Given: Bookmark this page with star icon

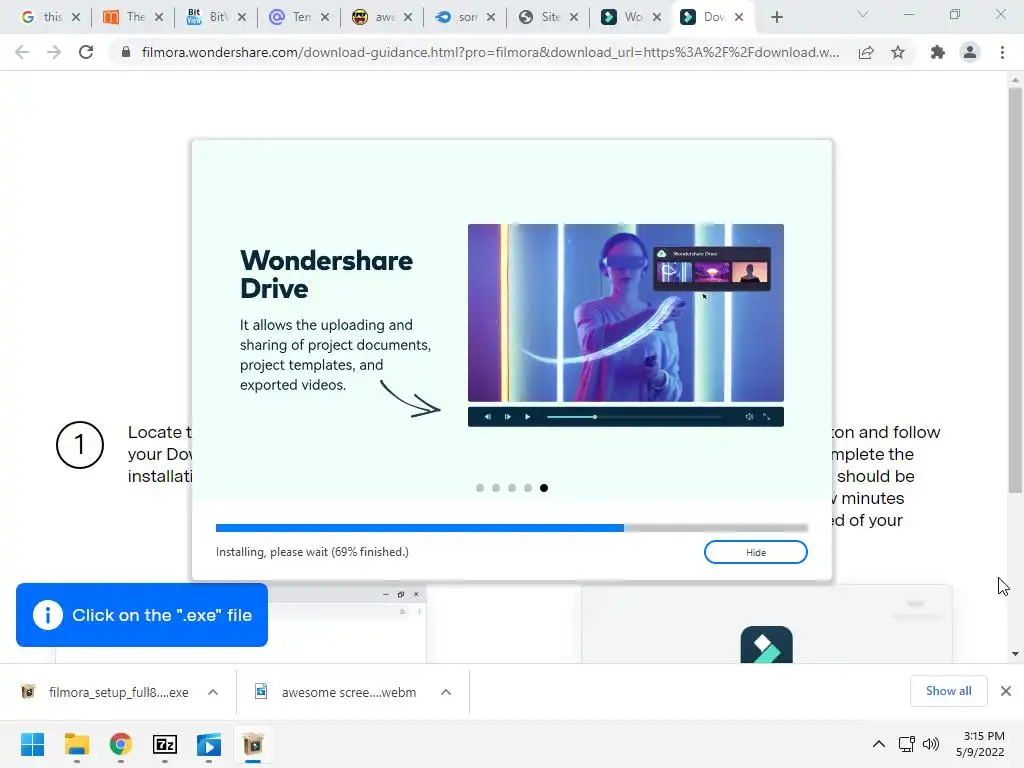Looking at the screenshot, I should coord(898,52).
